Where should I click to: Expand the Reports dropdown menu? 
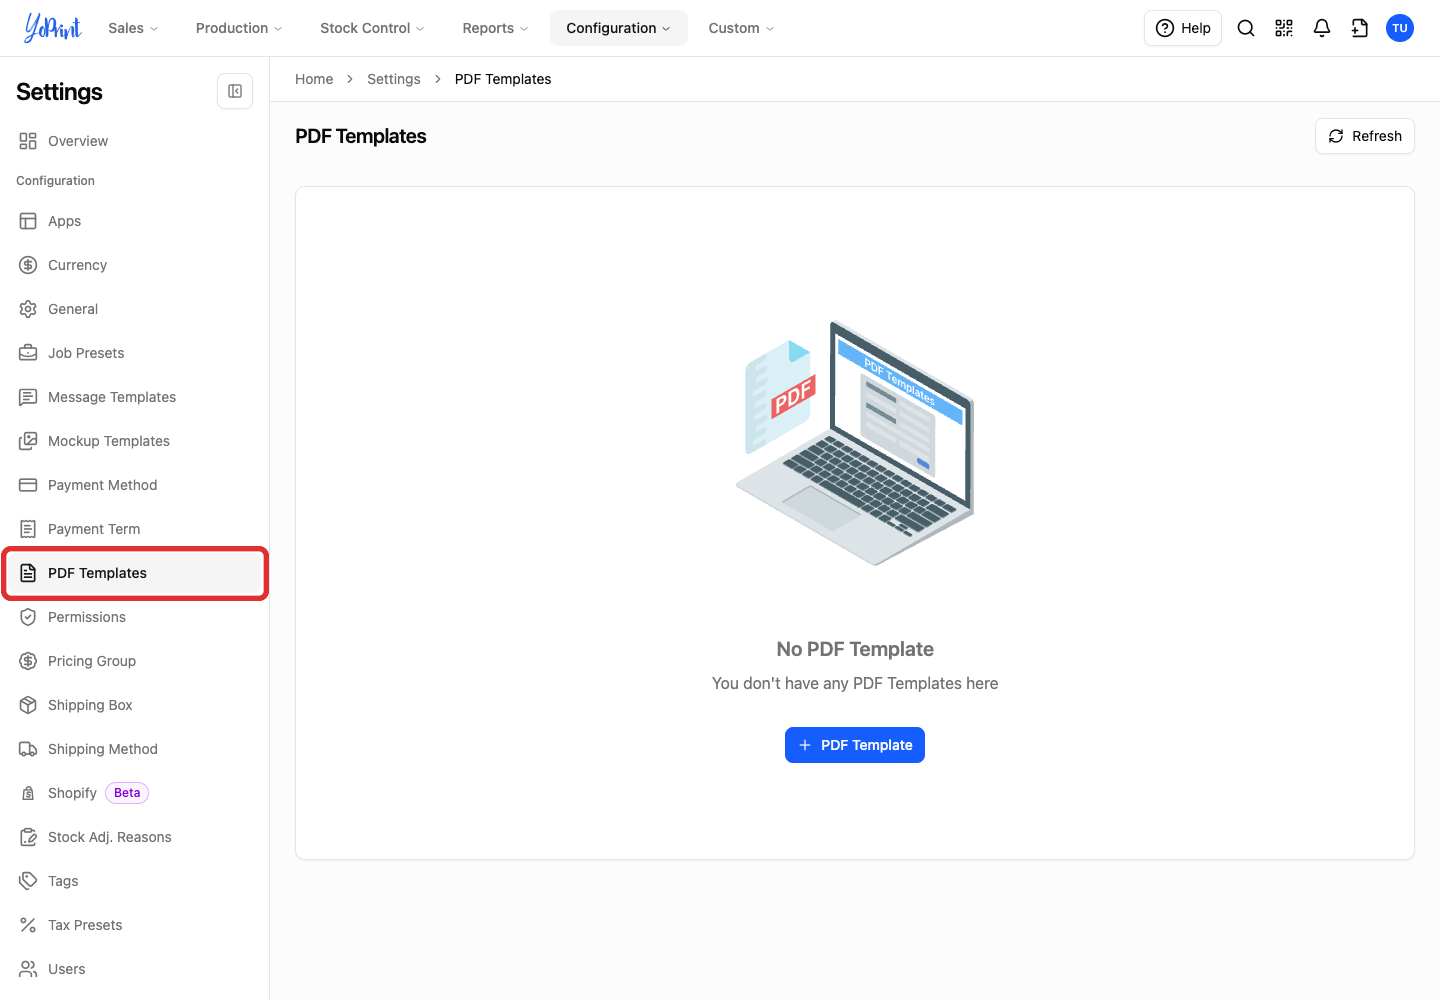495,28
